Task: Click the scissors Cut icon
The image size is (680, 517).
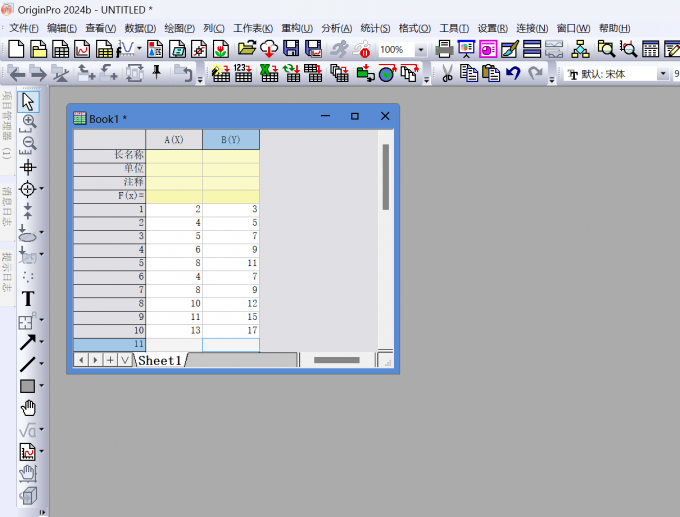Action: point(447,73)
